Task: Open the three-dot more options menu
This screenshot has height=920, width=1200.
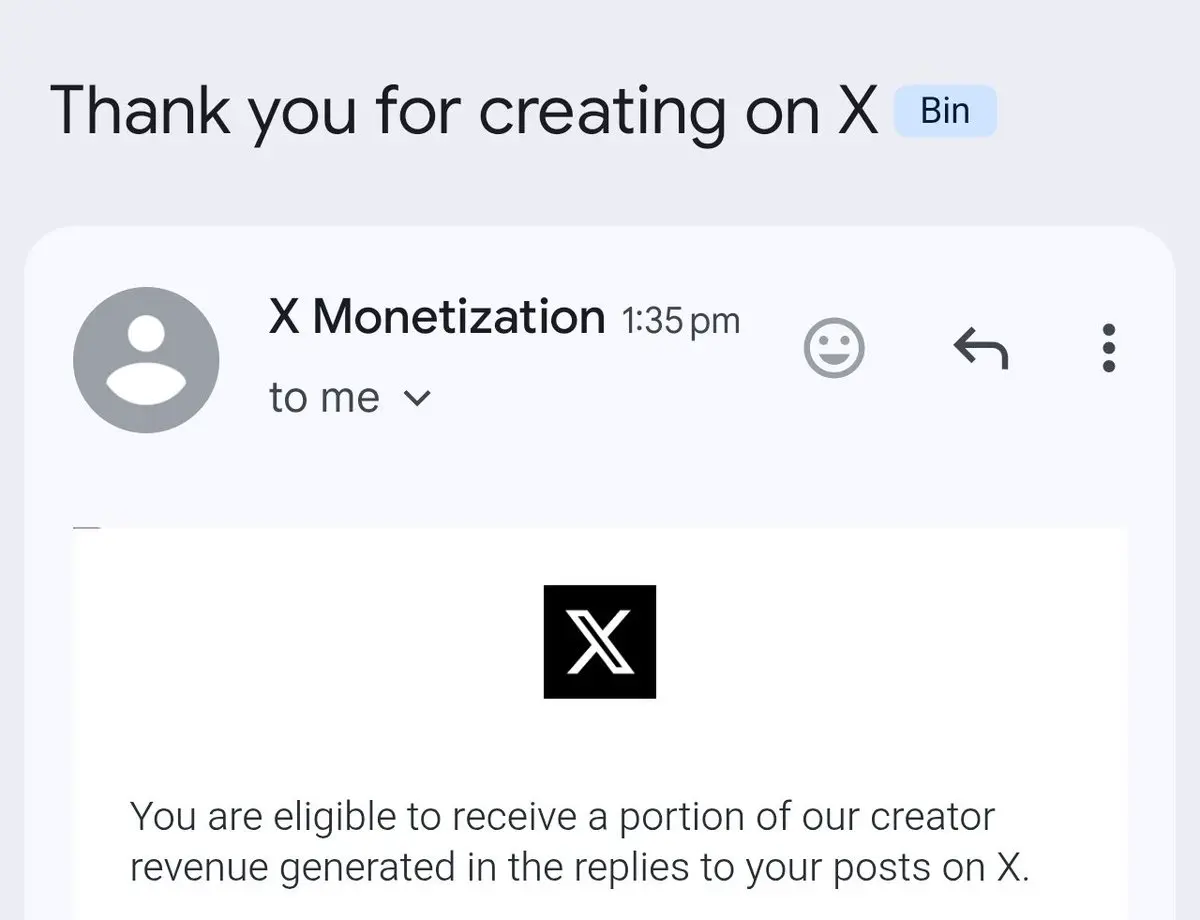Action: click(x=1108, y=348)
